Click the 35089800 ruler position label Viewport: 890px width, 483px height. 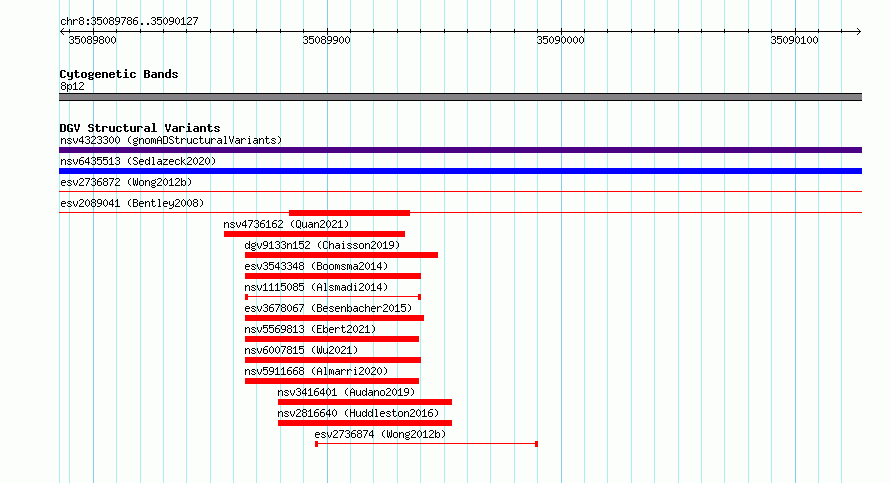(93, 40)
